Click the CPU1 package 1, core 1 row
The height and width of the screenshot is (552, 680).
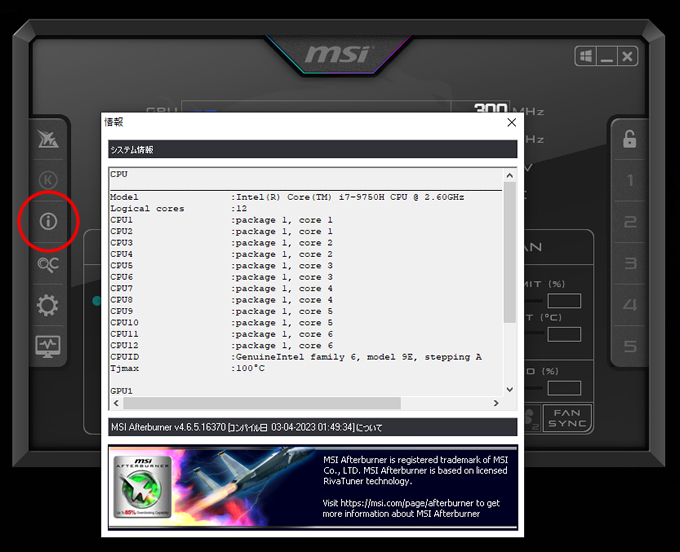(221, 220)
